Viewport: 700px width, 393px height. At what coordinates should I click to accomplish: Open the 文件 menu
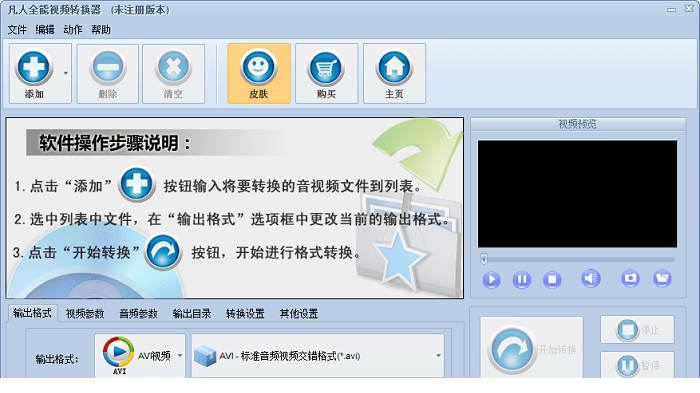pyautogui.click(x=17, y=30)
